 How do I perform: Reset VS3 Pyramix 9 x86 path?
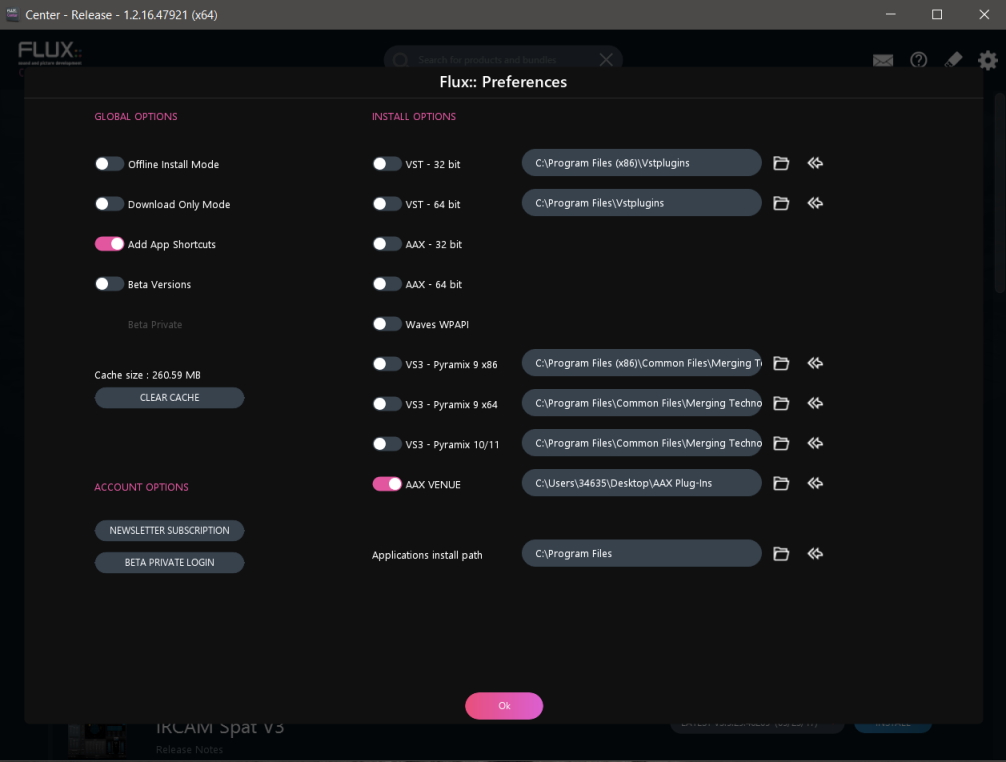(815, 363)
